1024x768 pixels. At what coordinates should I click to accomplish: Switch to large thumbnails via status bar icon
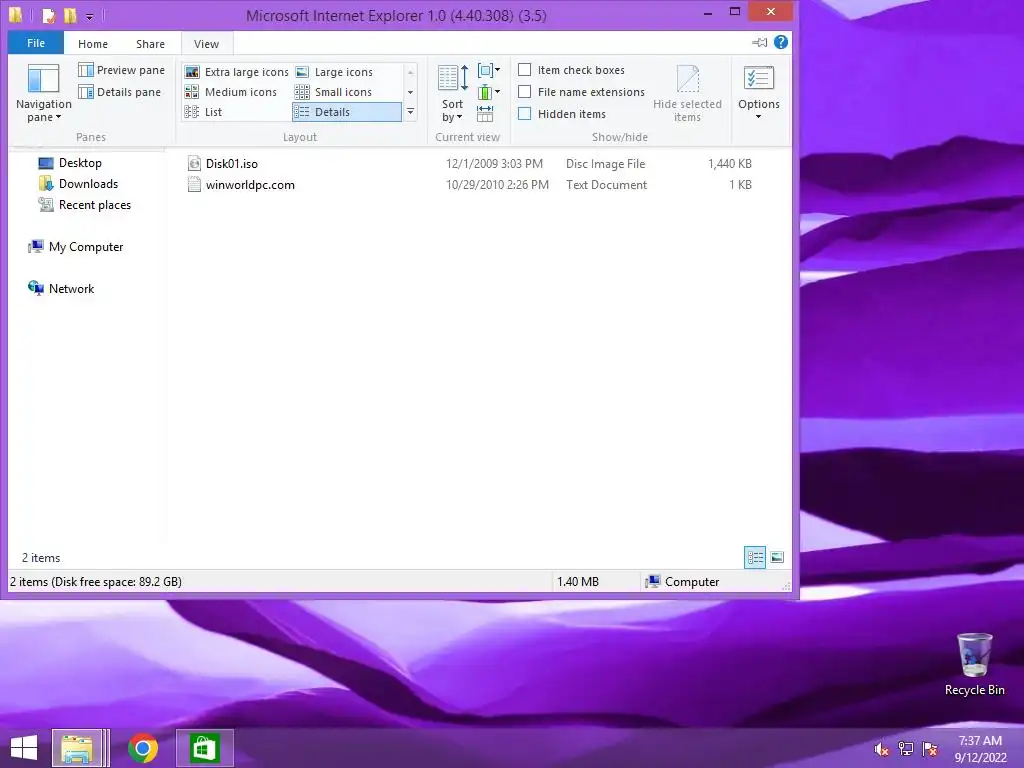[777, 557]
